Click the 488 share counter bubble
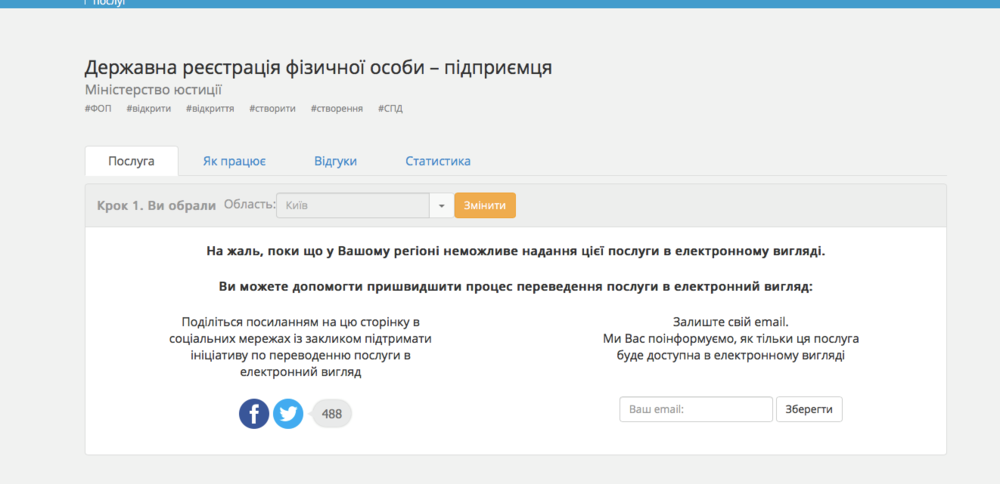The width and height of the screenshot is (1000, 484). [332, 413]
